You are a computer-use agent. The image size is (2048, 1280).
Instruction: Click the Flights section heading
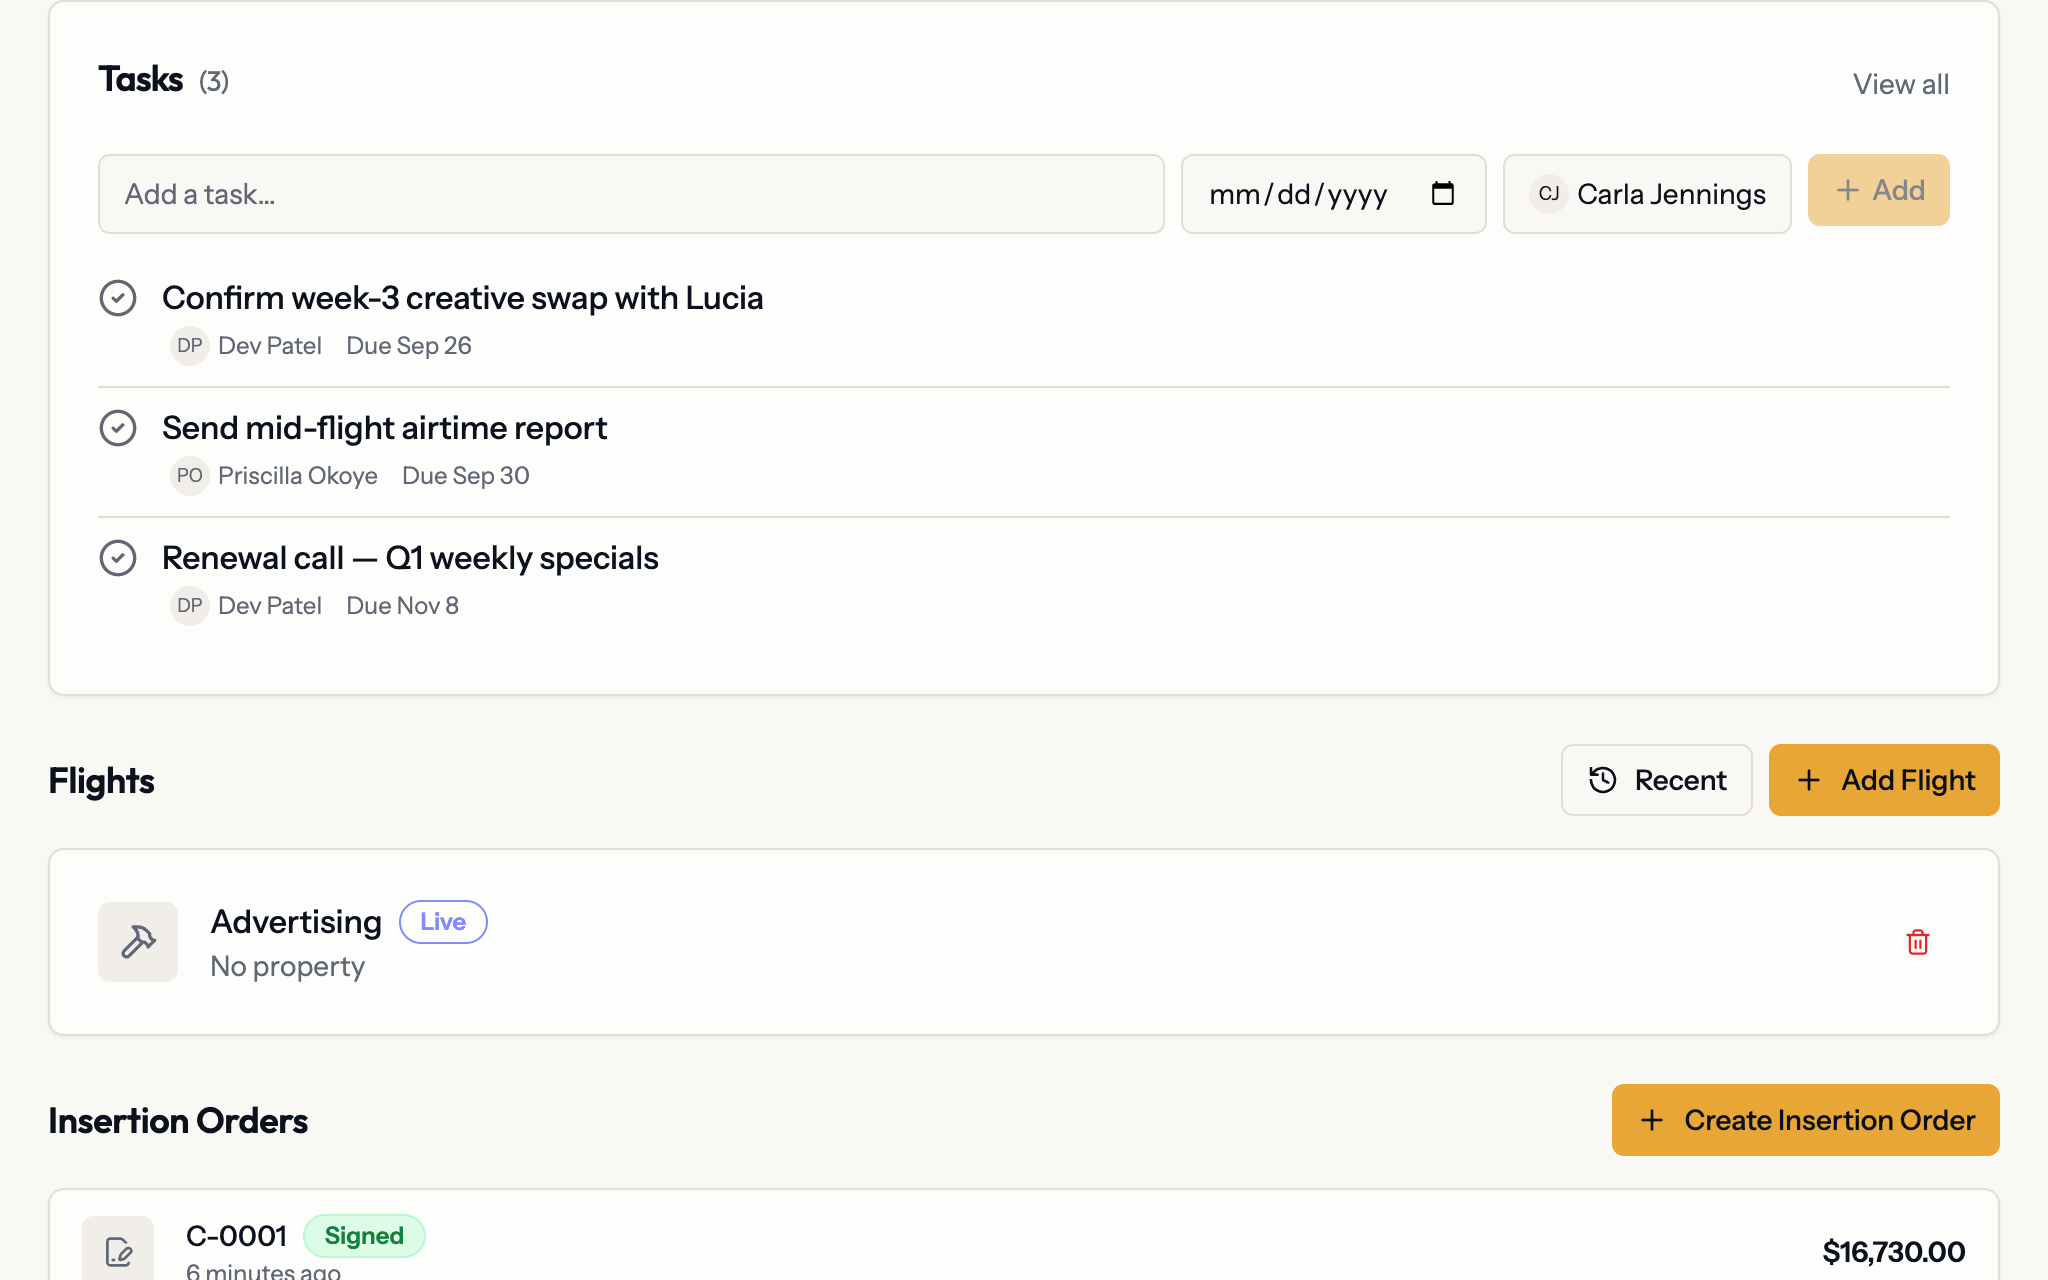[101, 781]
